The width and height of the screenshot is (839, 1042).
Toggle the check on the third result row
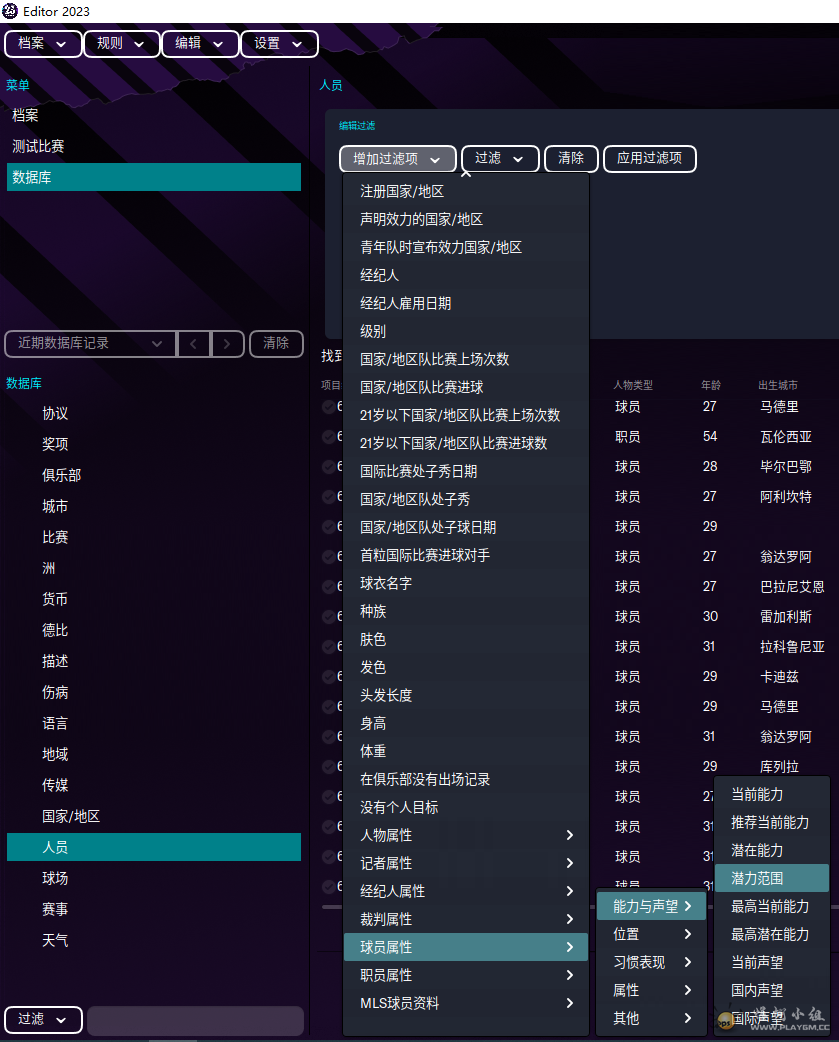click(329, 467)
